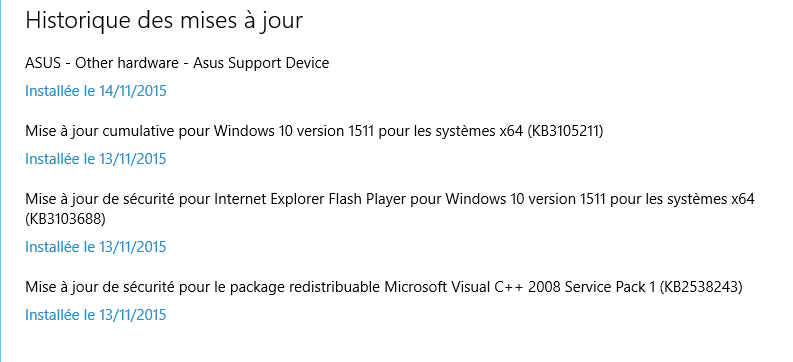
Task: Click the (KB3103688) text on its own line
Action: (x=65, y=219)
